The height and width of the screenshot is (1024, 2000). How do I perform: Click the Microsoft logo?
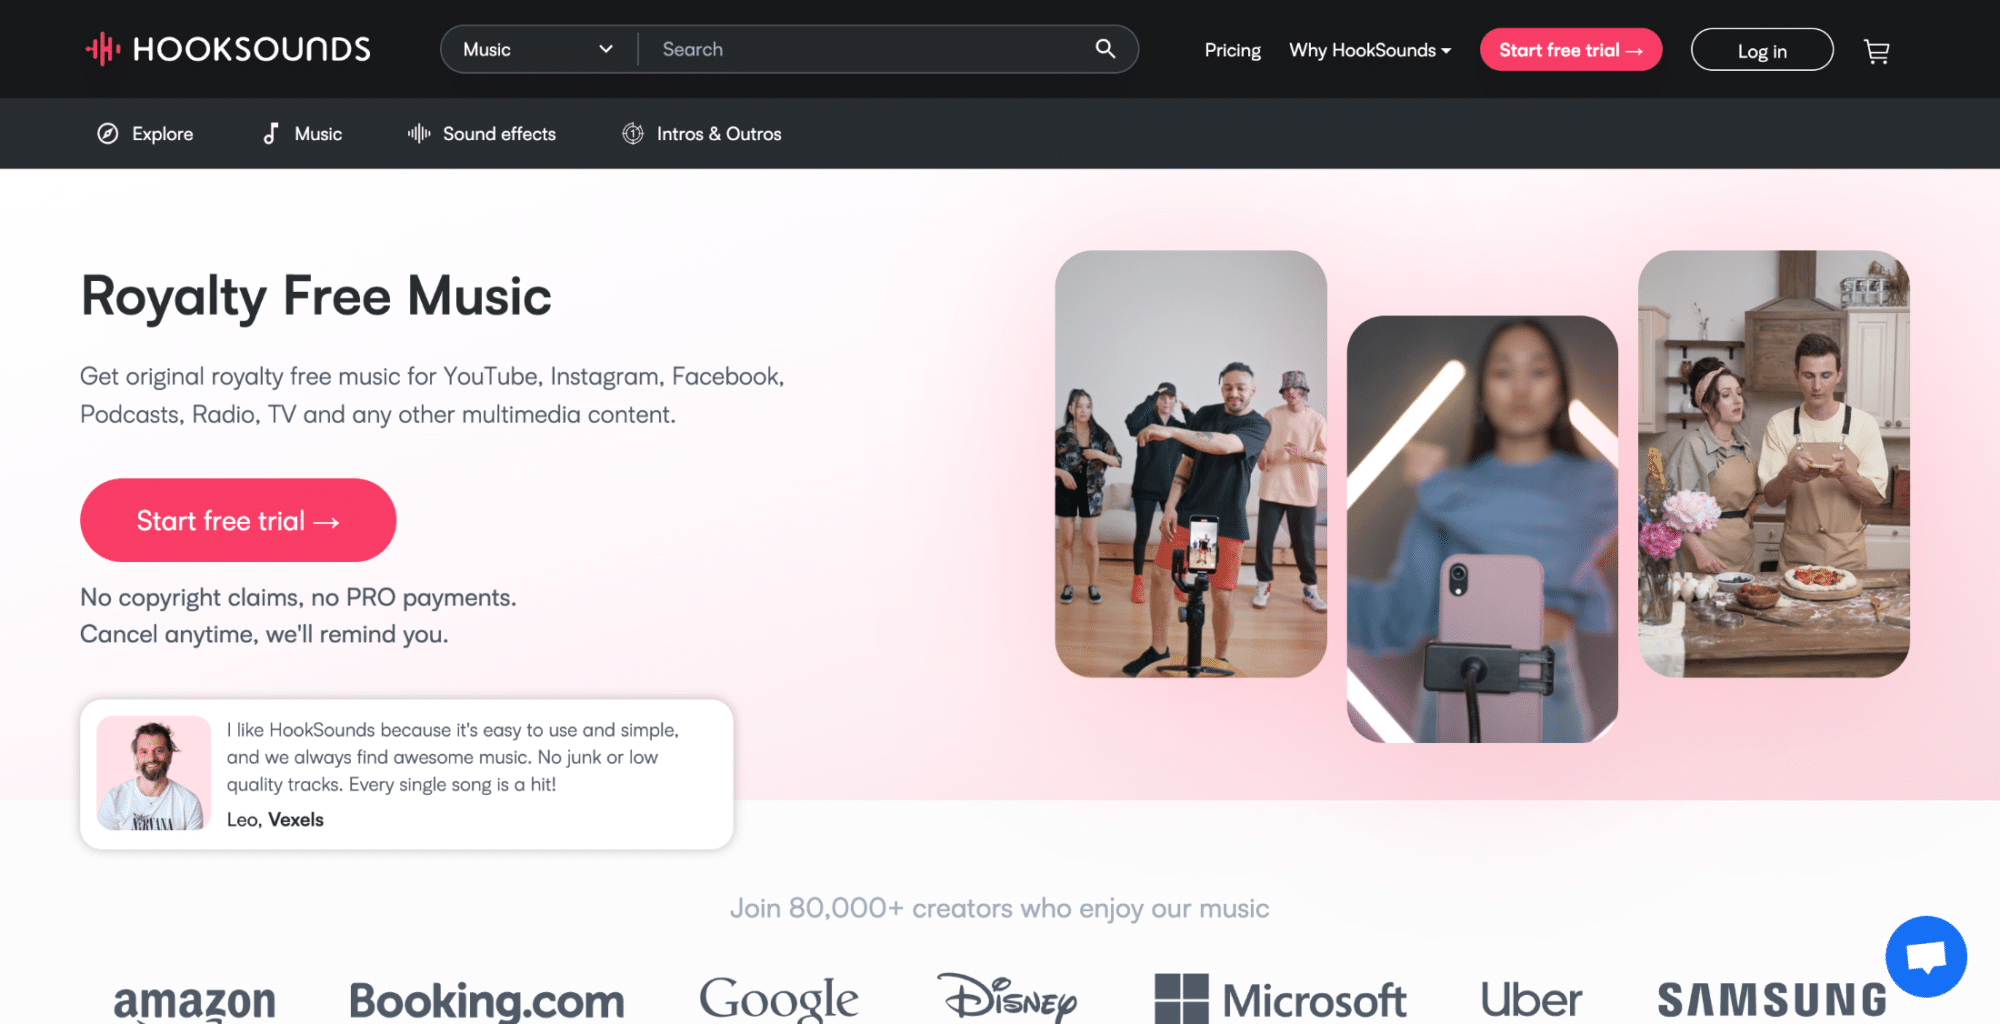[x=1281, y=999]
